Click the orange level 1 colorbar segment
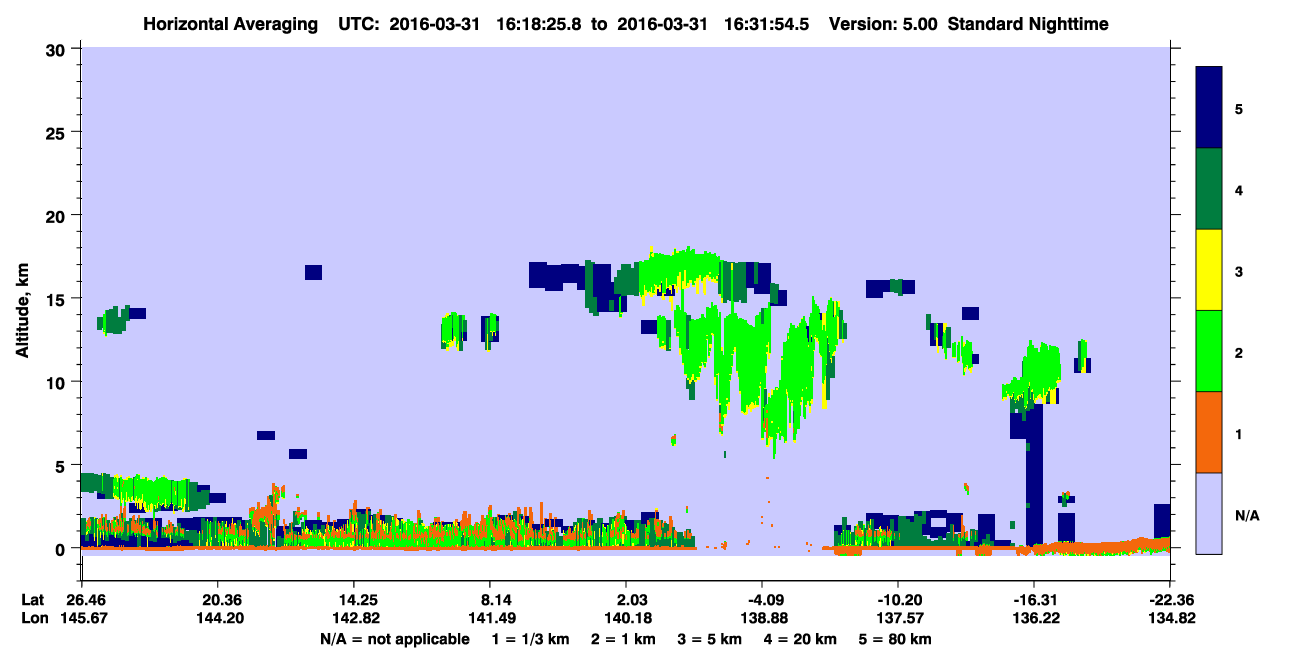Screen dimensions: 1300x667 (x=1209, y=432)
